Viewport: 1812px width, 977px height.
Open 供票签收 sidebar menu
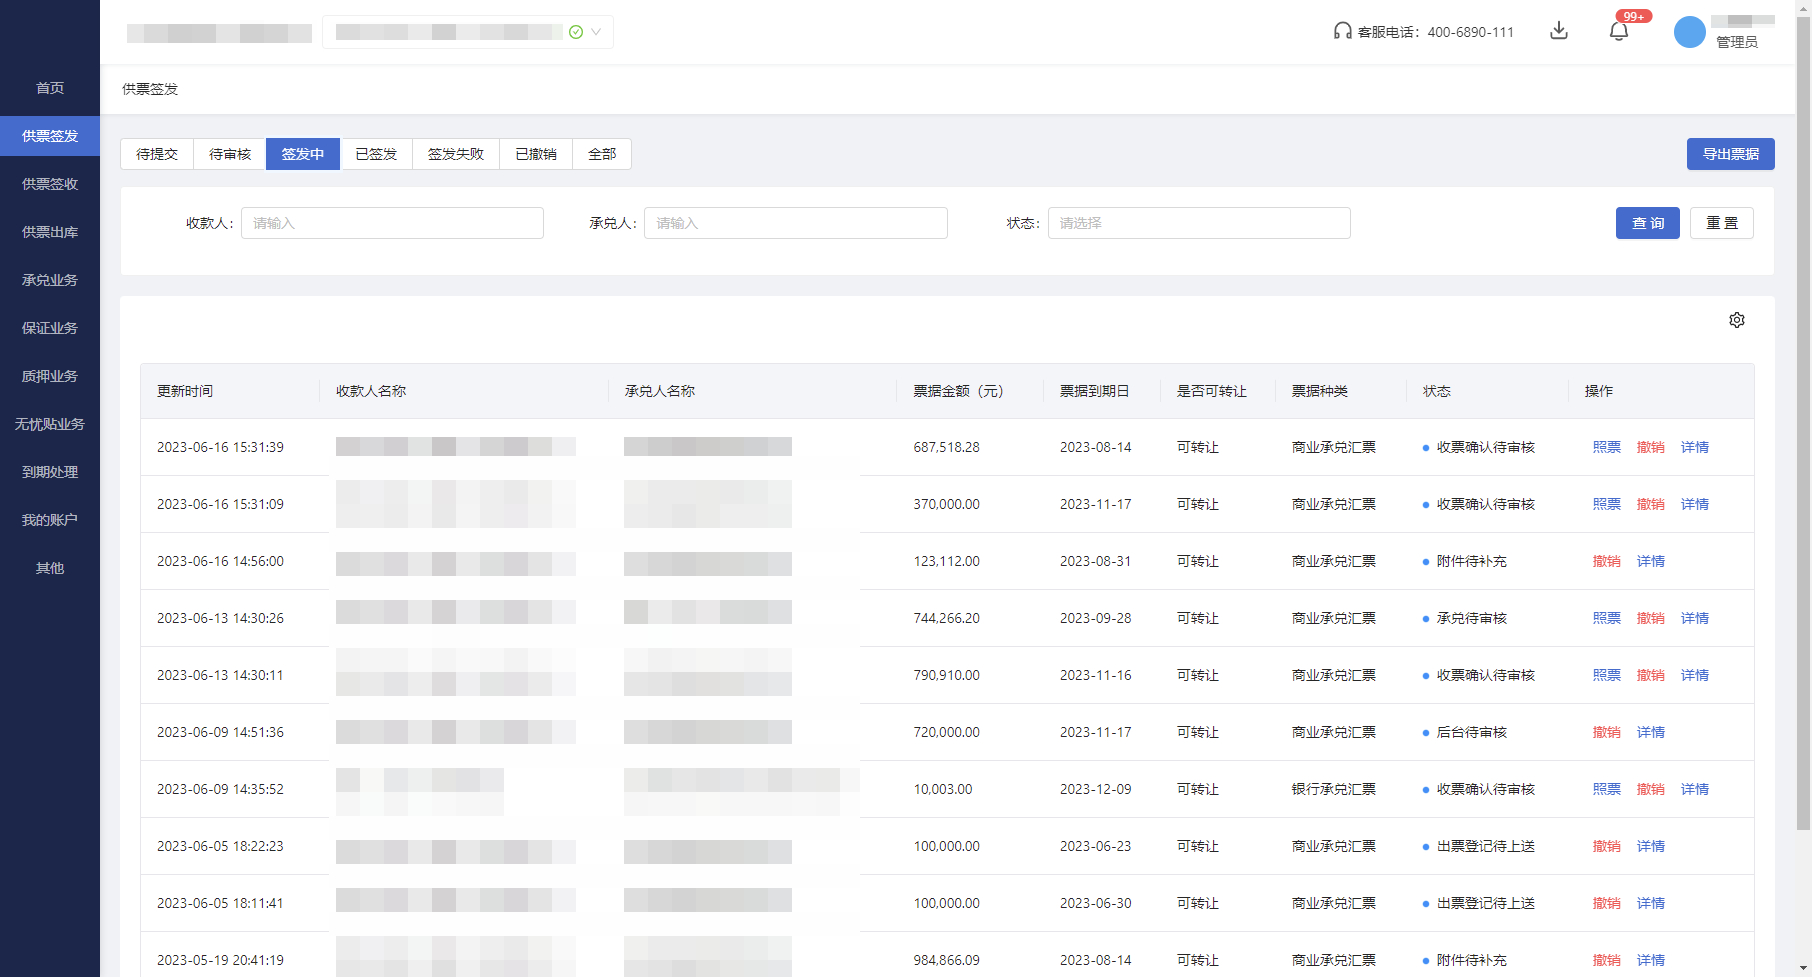coord(50,184)
